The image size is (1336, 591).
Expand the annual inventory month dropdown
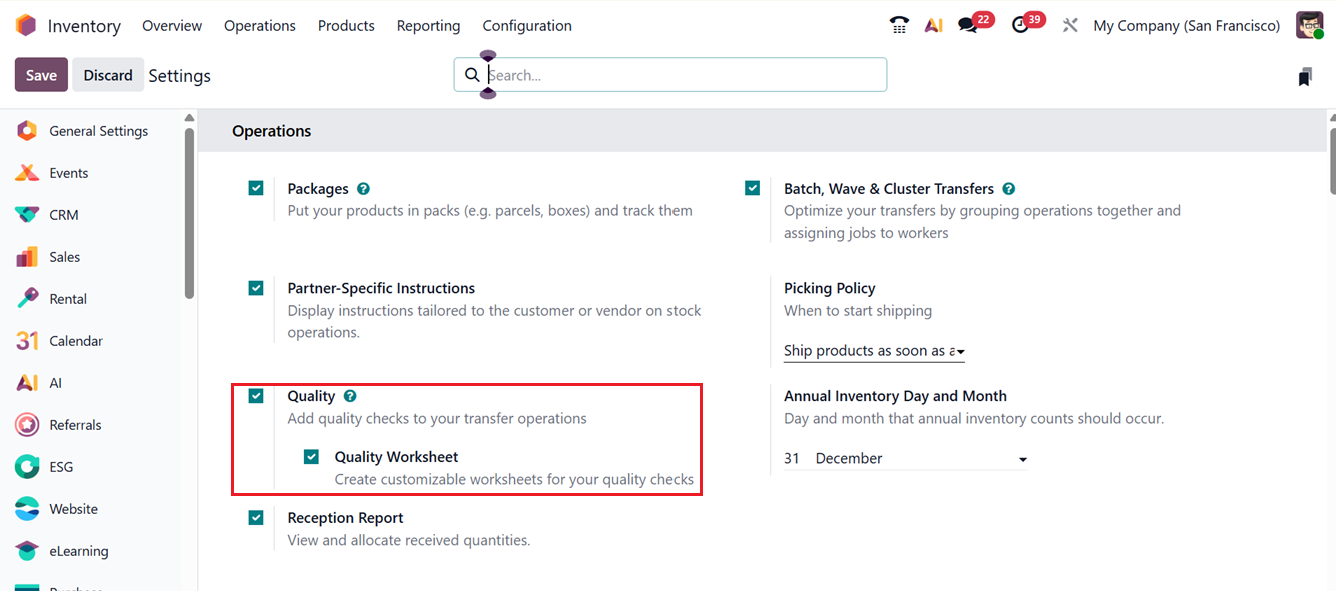pyautogui.click(x=921, y=459)
